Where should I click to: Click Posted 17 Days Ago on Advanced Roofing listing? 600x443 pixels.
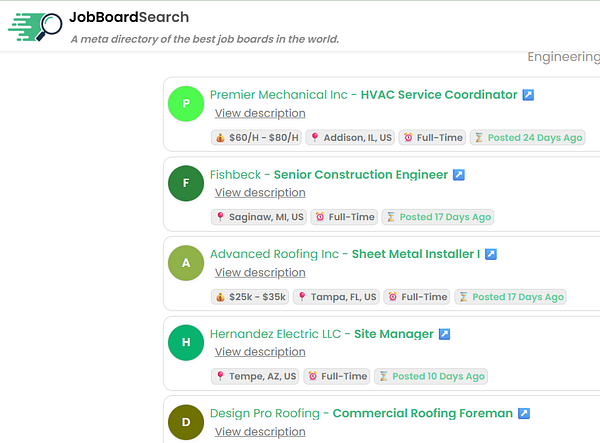510,297
